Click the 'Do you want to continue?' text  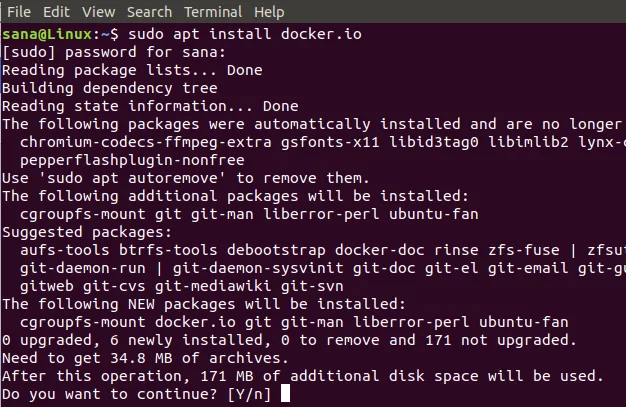pyautogui.click(x=110, y=394)
